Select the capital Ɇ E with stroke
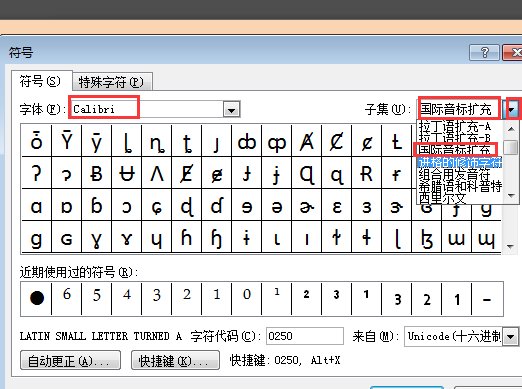 pyautogui.click(x=187, y=173)
